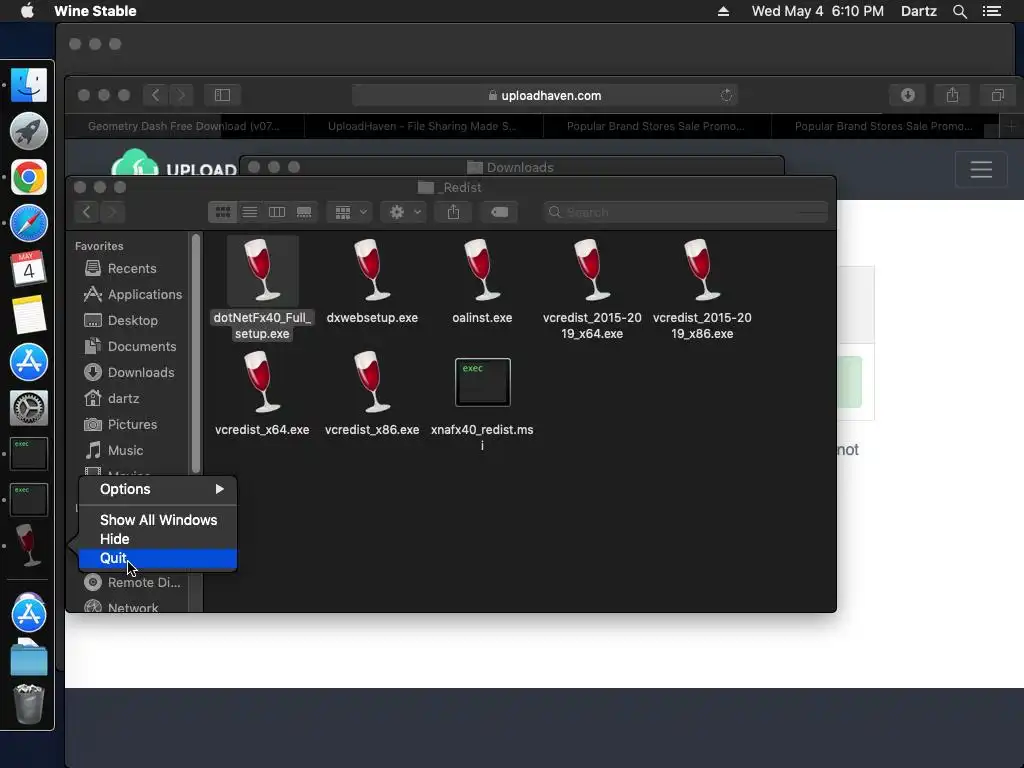Open Notes from the dock

tap(29, 314)
